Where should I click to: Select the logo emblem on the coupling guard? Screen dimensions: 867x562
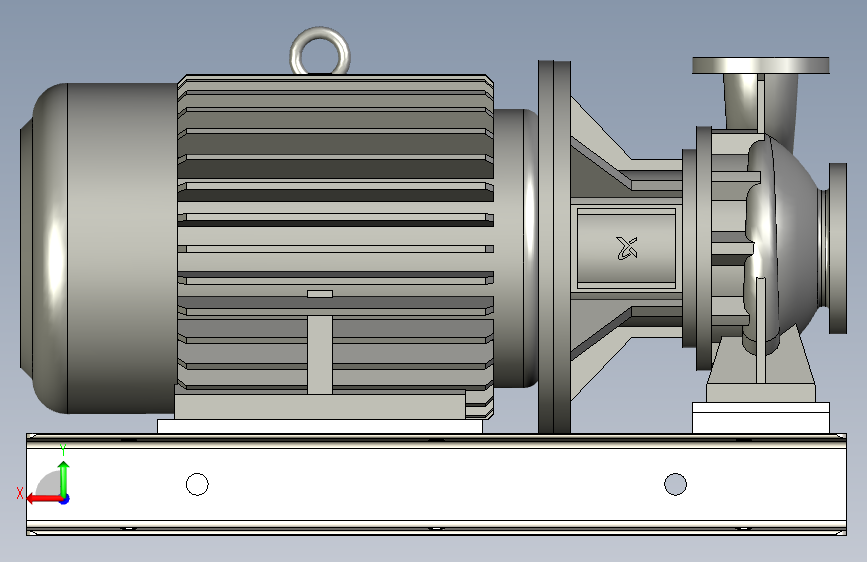[626, 248]
